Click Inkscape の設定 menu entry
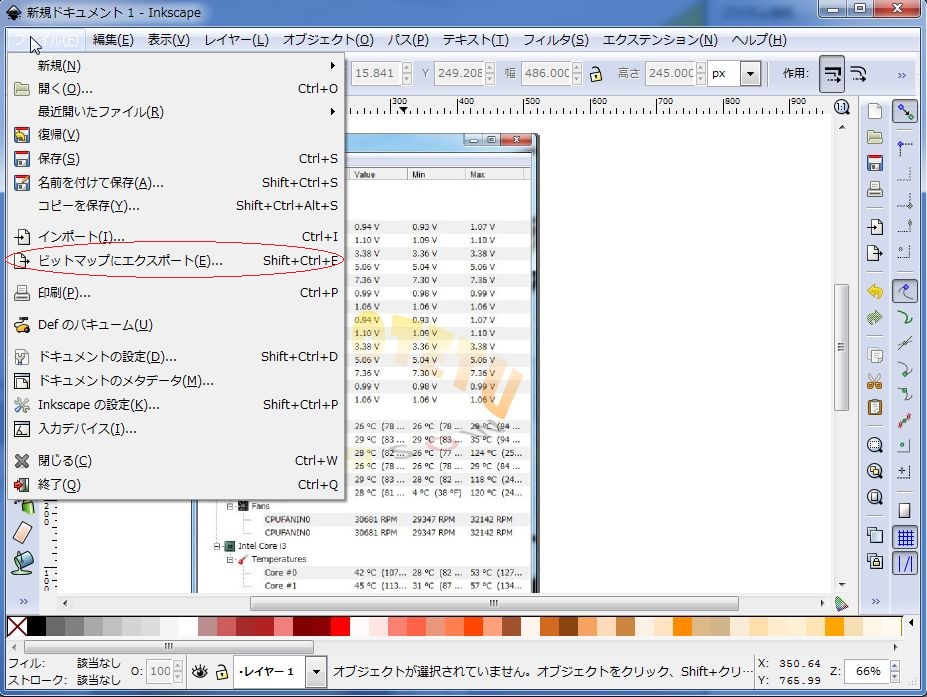The width and height of the screenshot is (927, 697). click(98, 405)
